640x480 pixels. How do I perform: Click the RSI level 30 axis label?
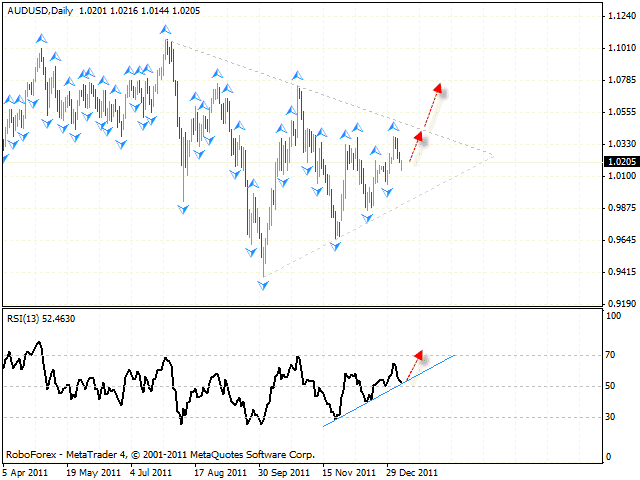pos(609,418)
